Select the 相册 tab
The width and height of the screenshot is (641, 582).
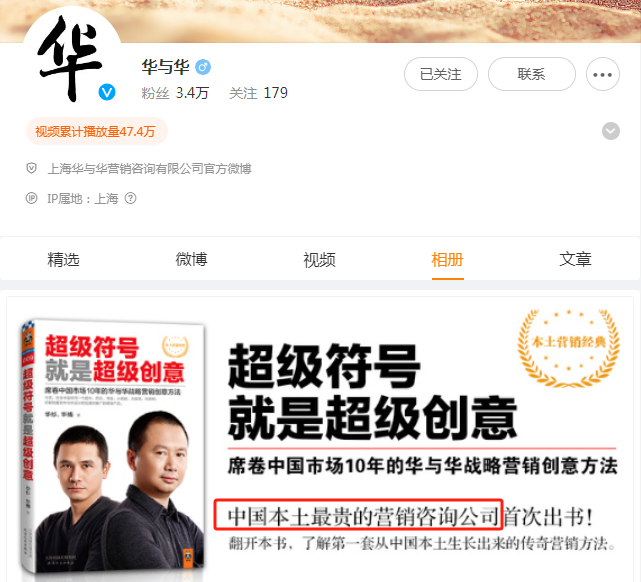point(448,260)
